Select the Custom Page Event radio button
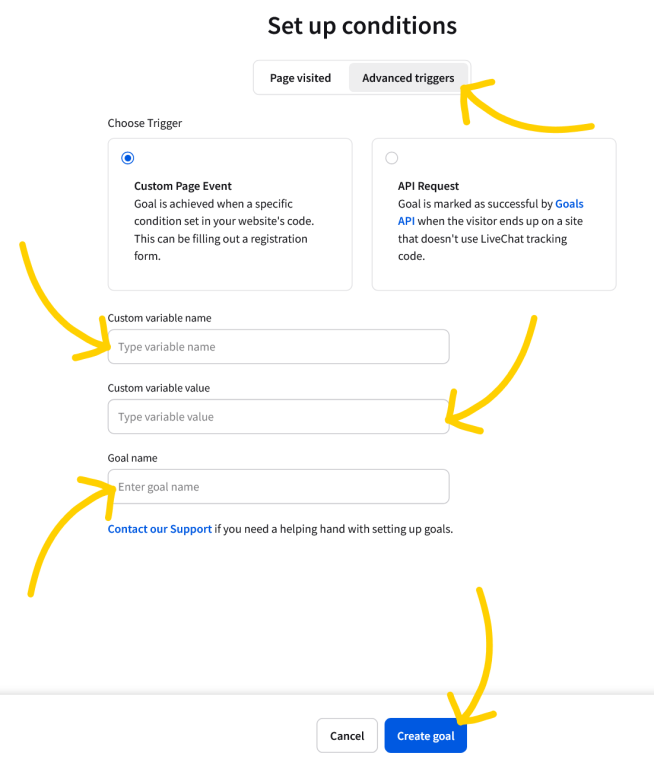Image resolution: width=654 pixels, height=766 pixels. coord(128,158)
